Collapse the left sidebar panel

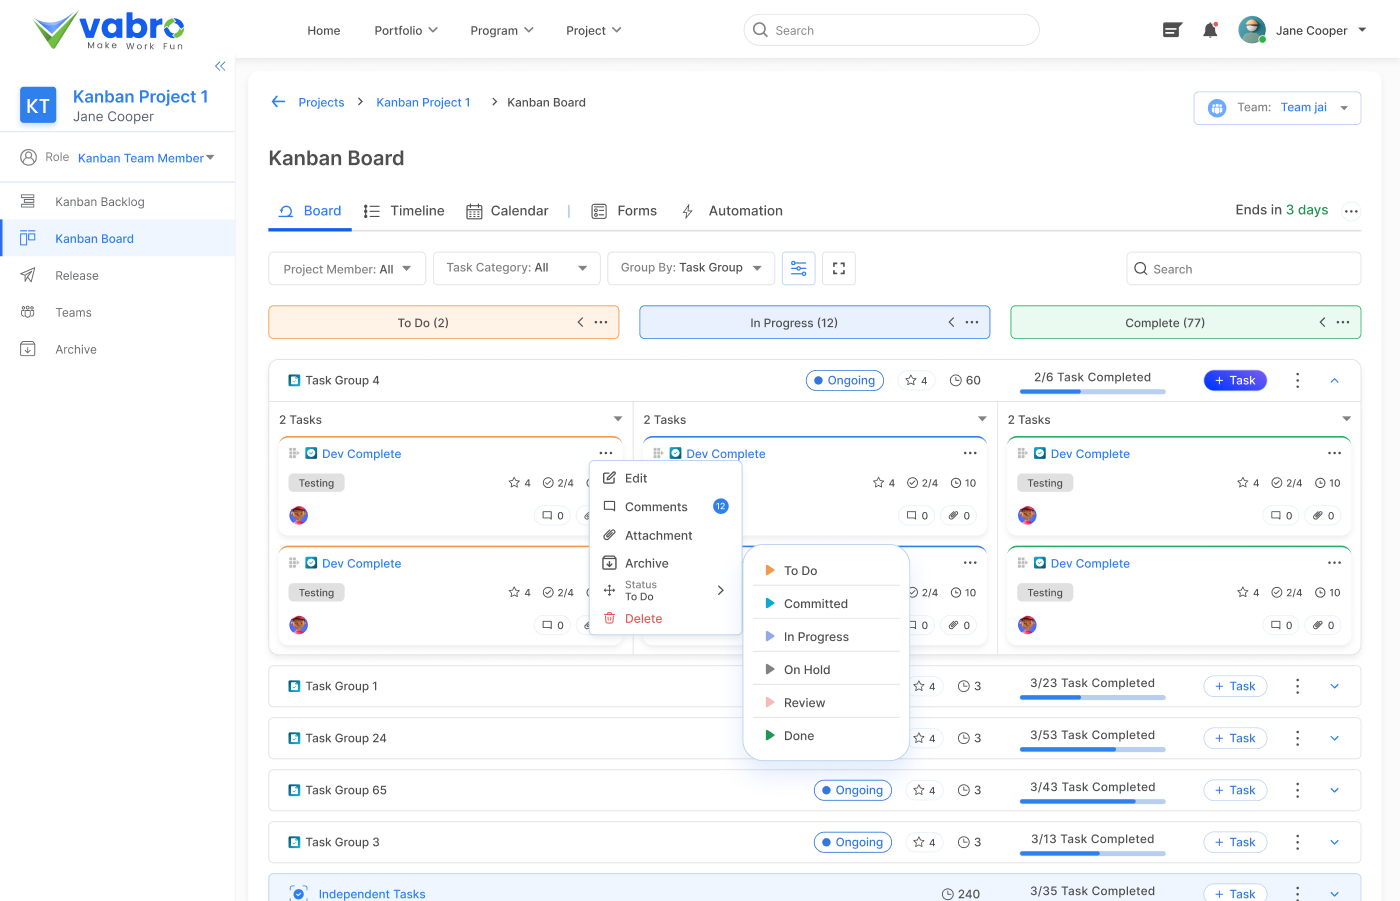(x=220, y=66)
